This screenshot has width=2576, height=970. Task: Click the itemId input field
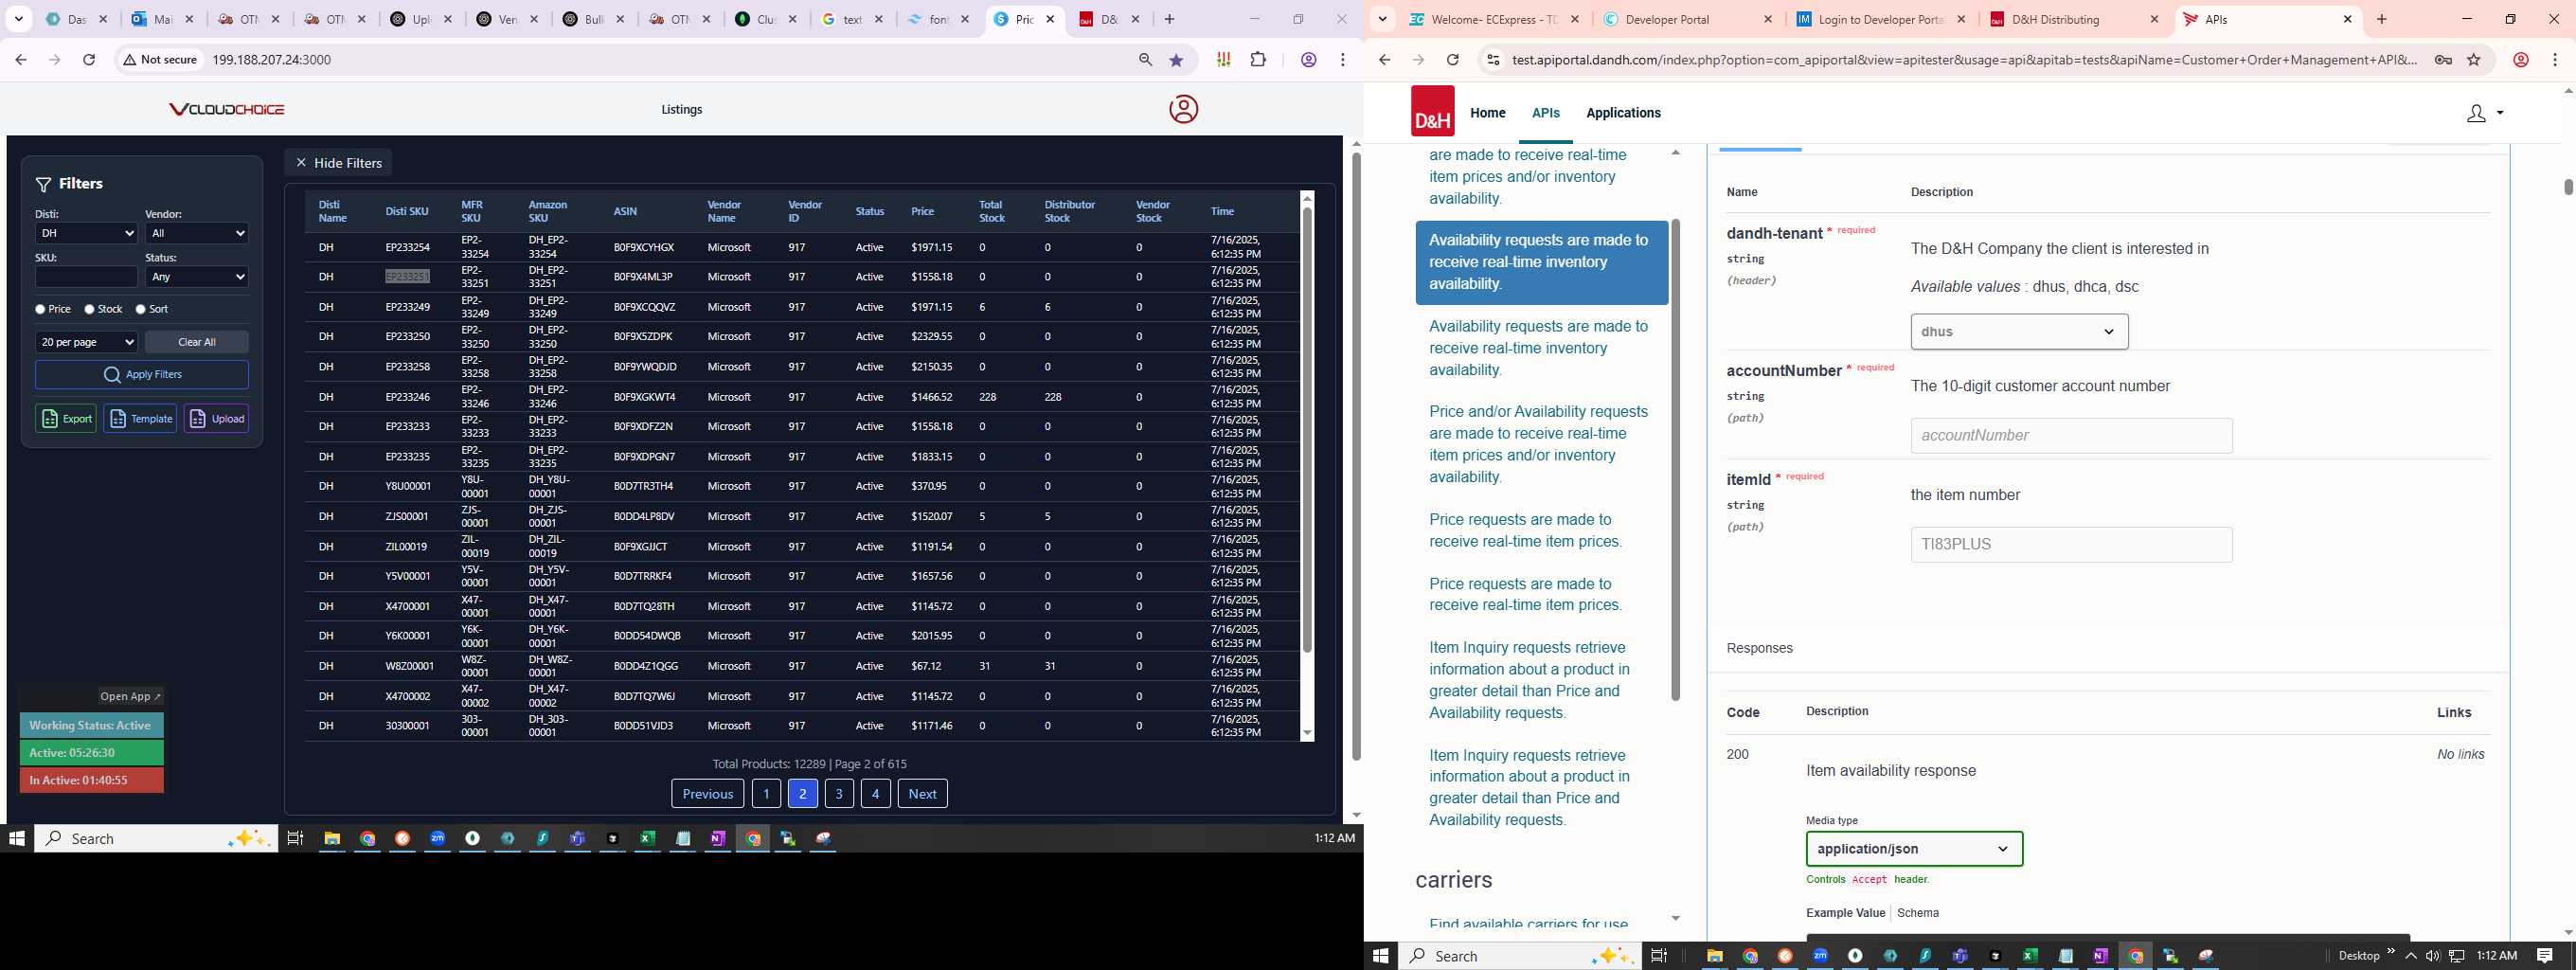pyautogui.click(x=2071, y=545)
